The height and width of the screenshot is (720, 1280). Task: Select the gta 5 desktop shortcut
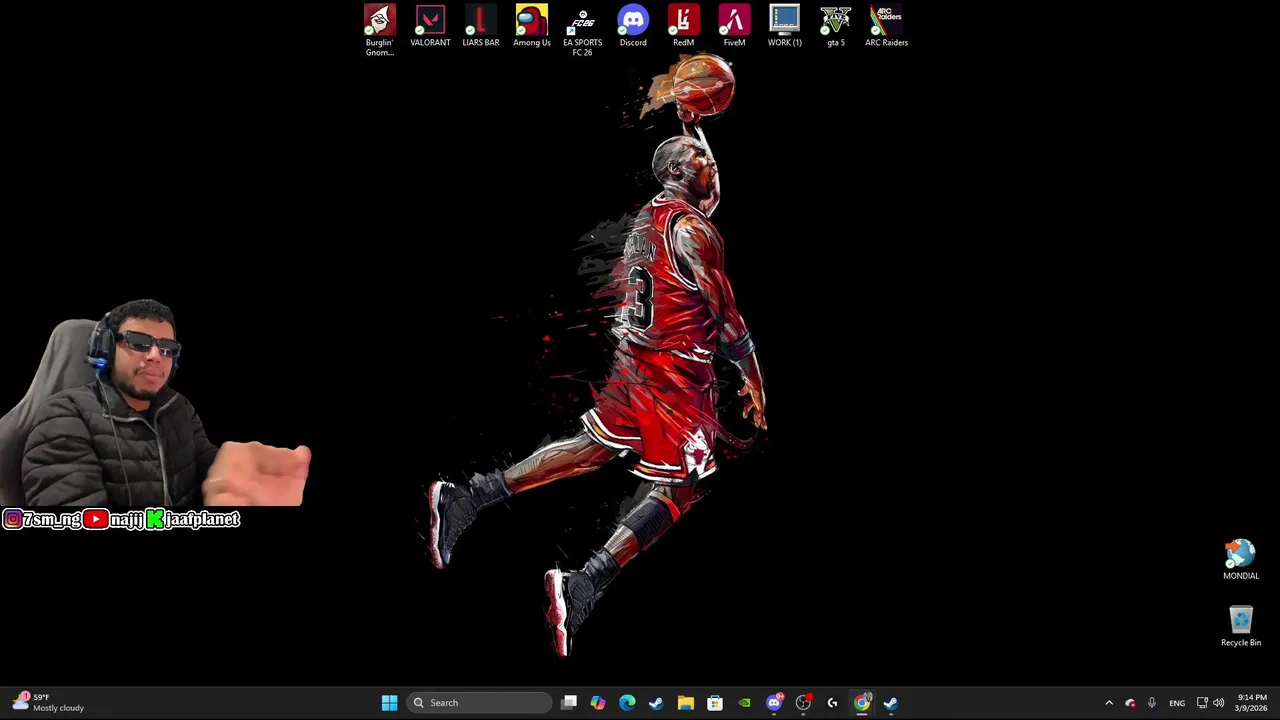tap(836, 26)
